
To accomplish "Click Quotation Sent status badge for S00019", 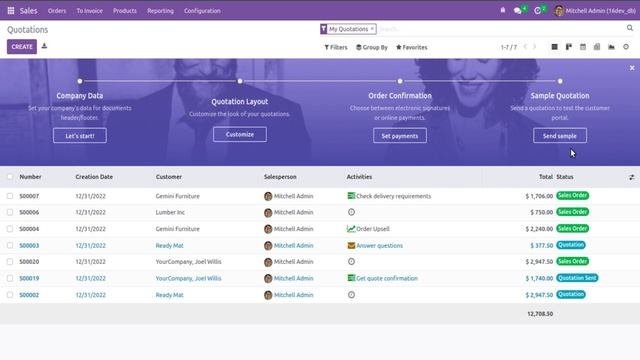I will (577, 278).
